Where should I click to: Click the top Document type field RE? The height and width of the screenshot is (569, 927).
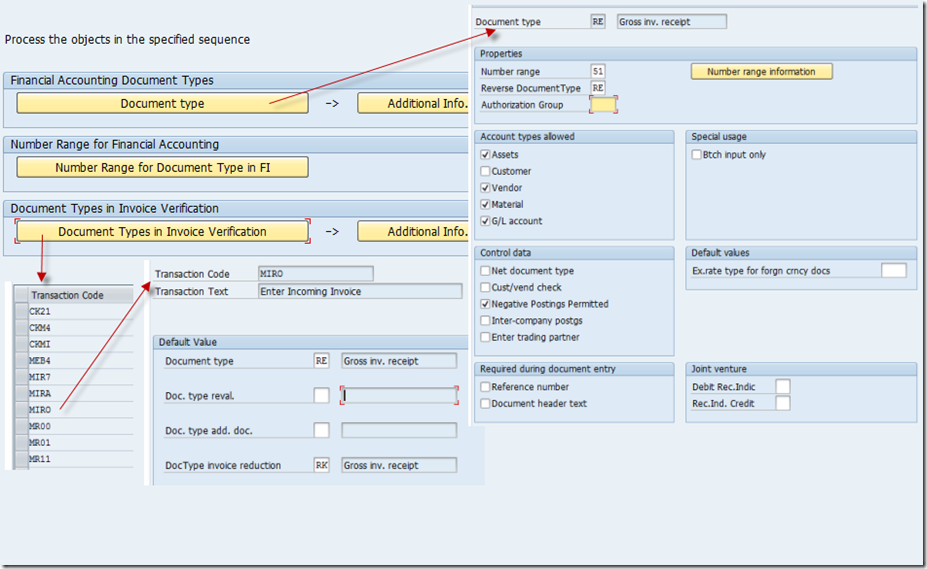point(598,22)
